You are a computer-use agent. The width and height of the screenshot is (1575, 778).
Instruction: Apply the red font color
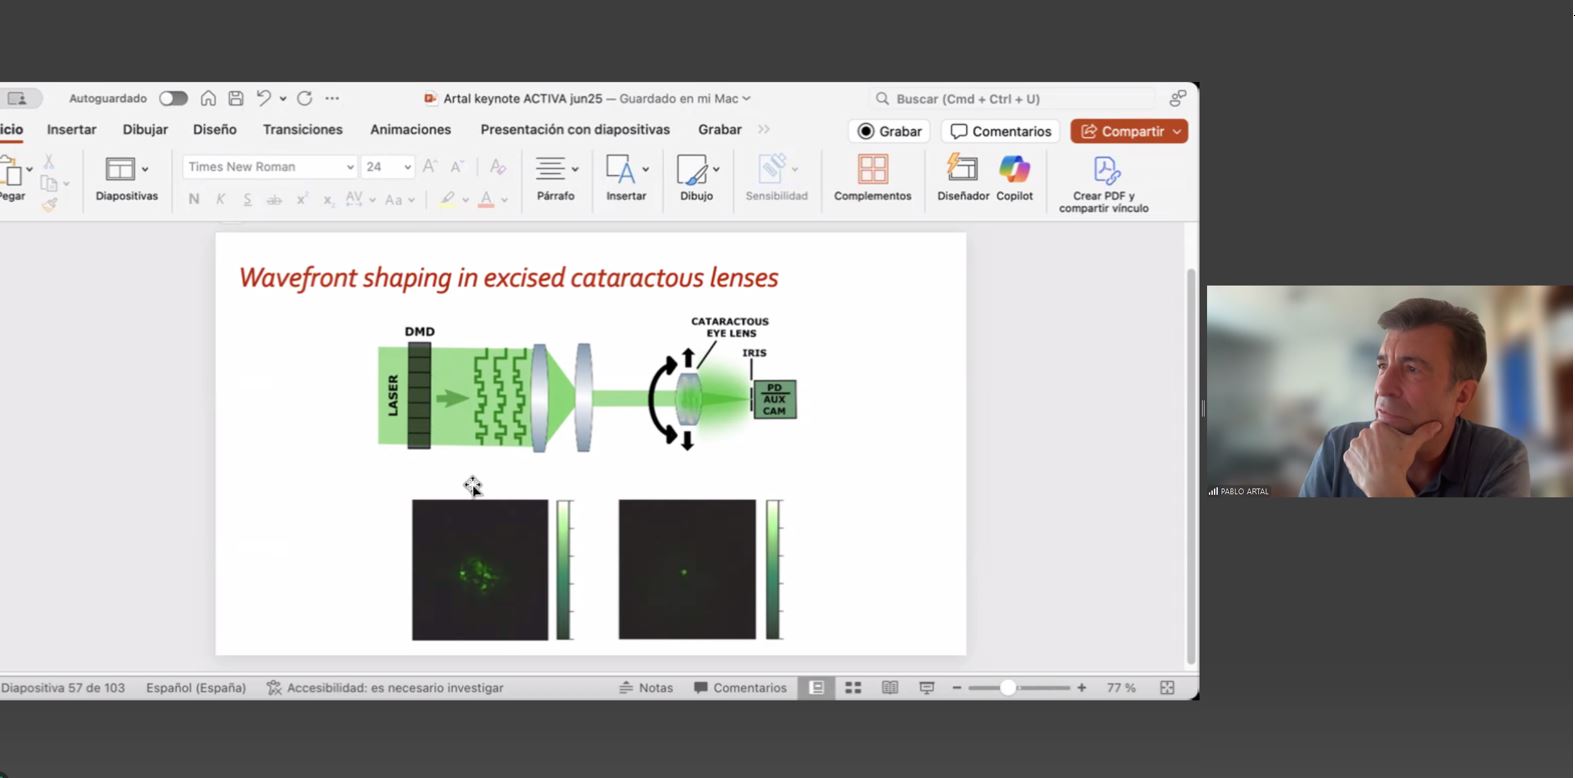[486, 200]
